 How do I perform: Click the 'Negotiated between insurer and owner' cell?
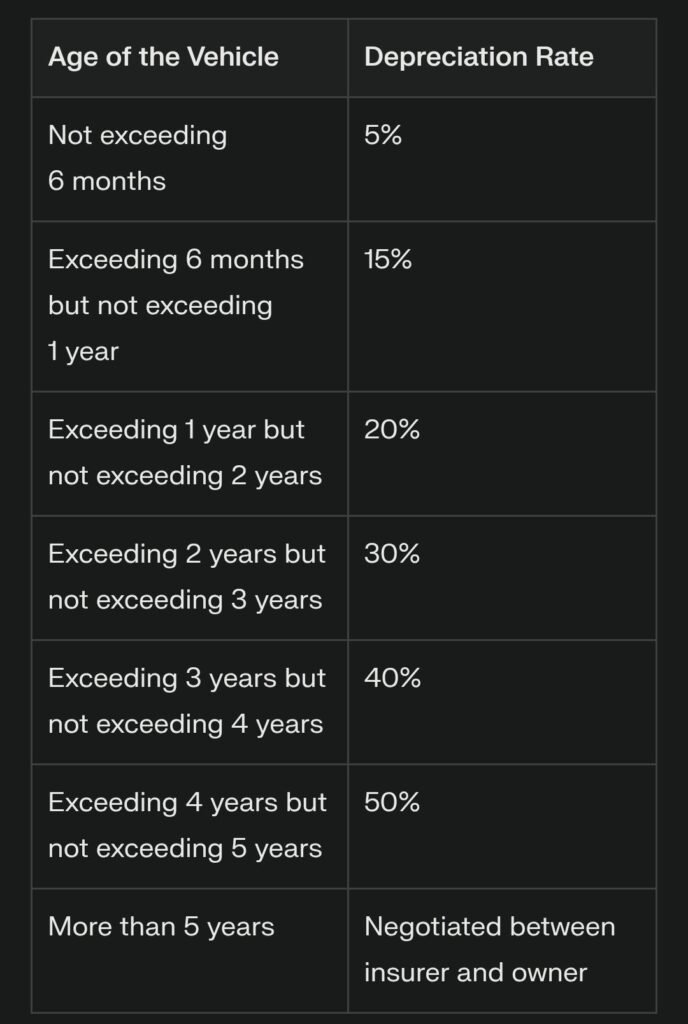tap(489, 949)
